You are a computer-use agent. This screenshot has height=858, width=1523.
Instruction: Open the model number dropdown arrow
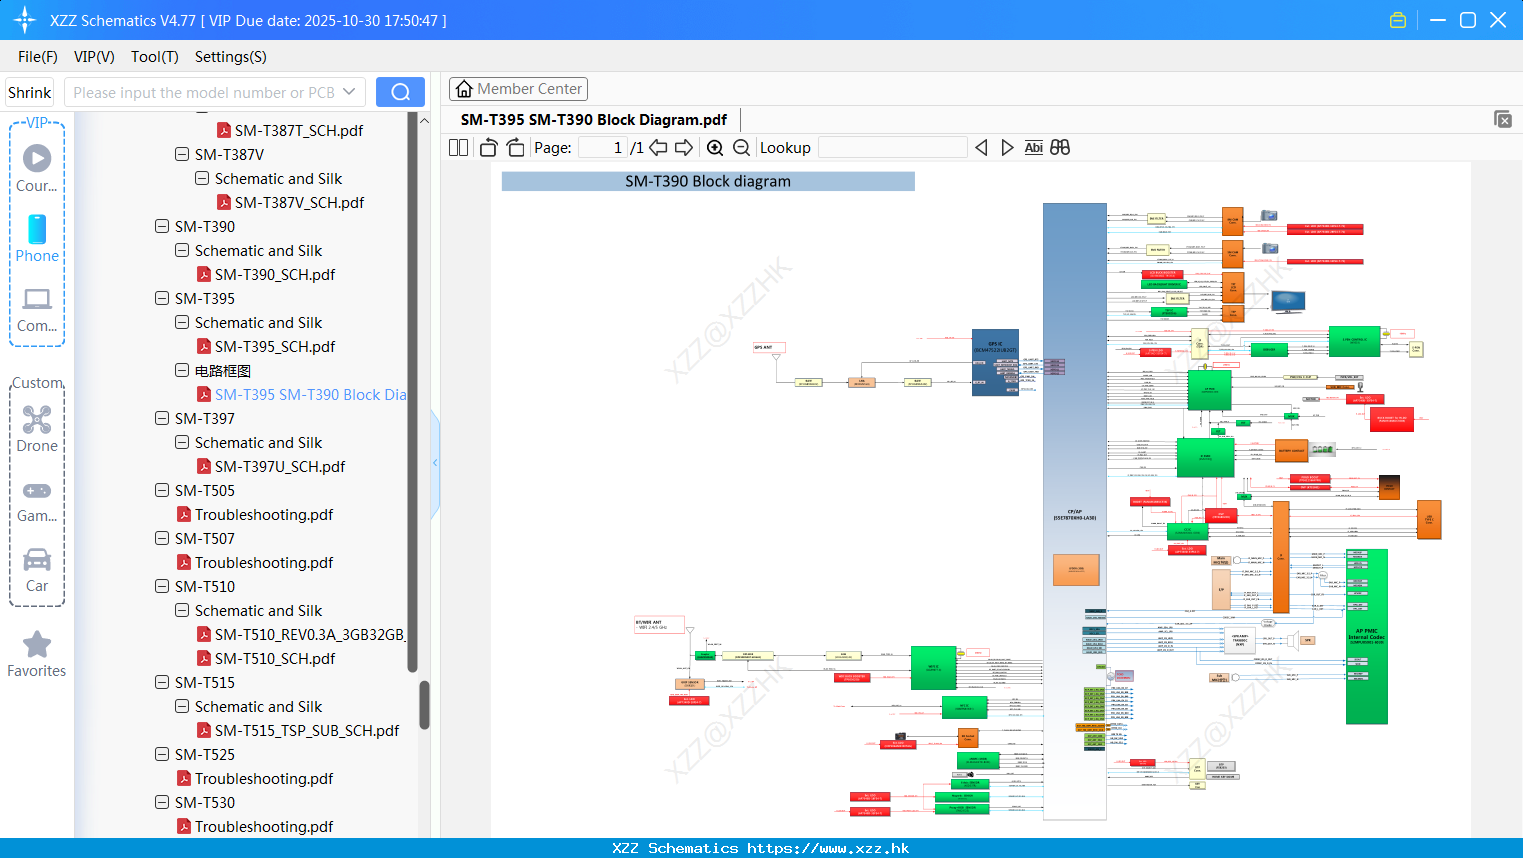click(349, 92)
